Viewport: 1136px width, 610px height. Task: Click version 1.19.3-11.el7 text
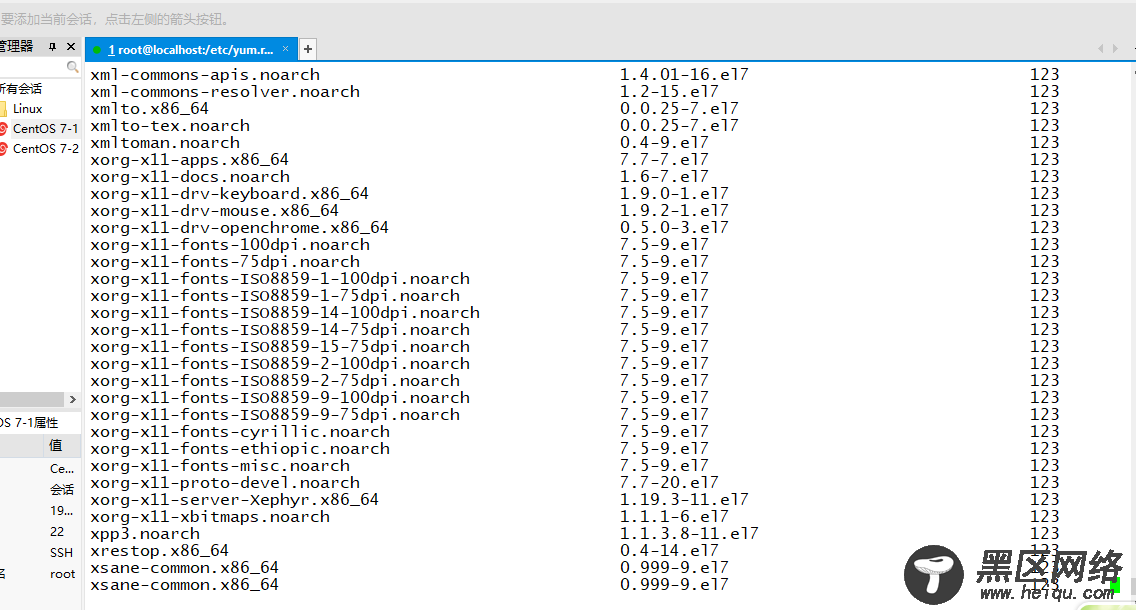(x=684, y=500)
